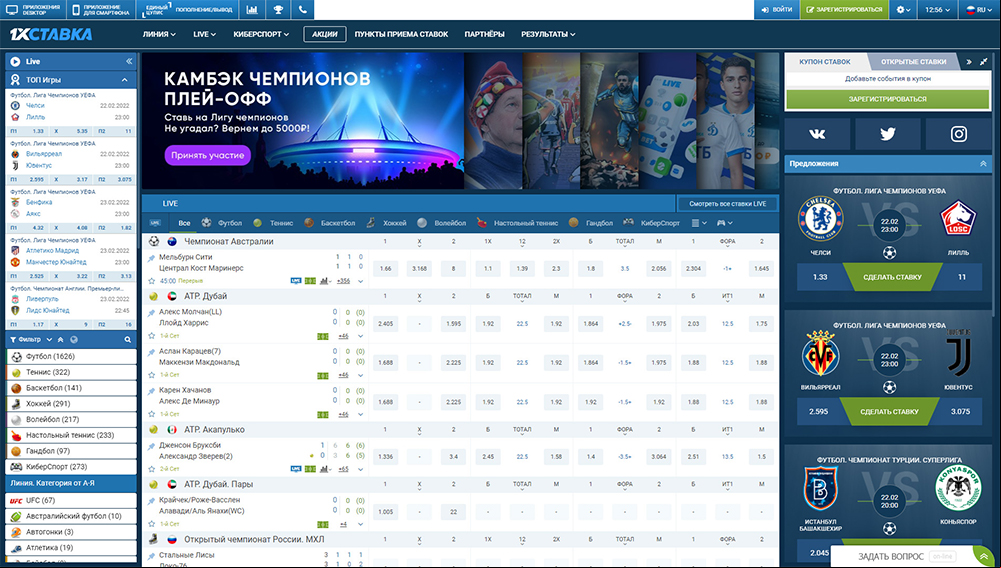Viewport: 1001px width, 568px height.
Task: Select the Хоккей icon in LIVE filter
Action: 371,223
